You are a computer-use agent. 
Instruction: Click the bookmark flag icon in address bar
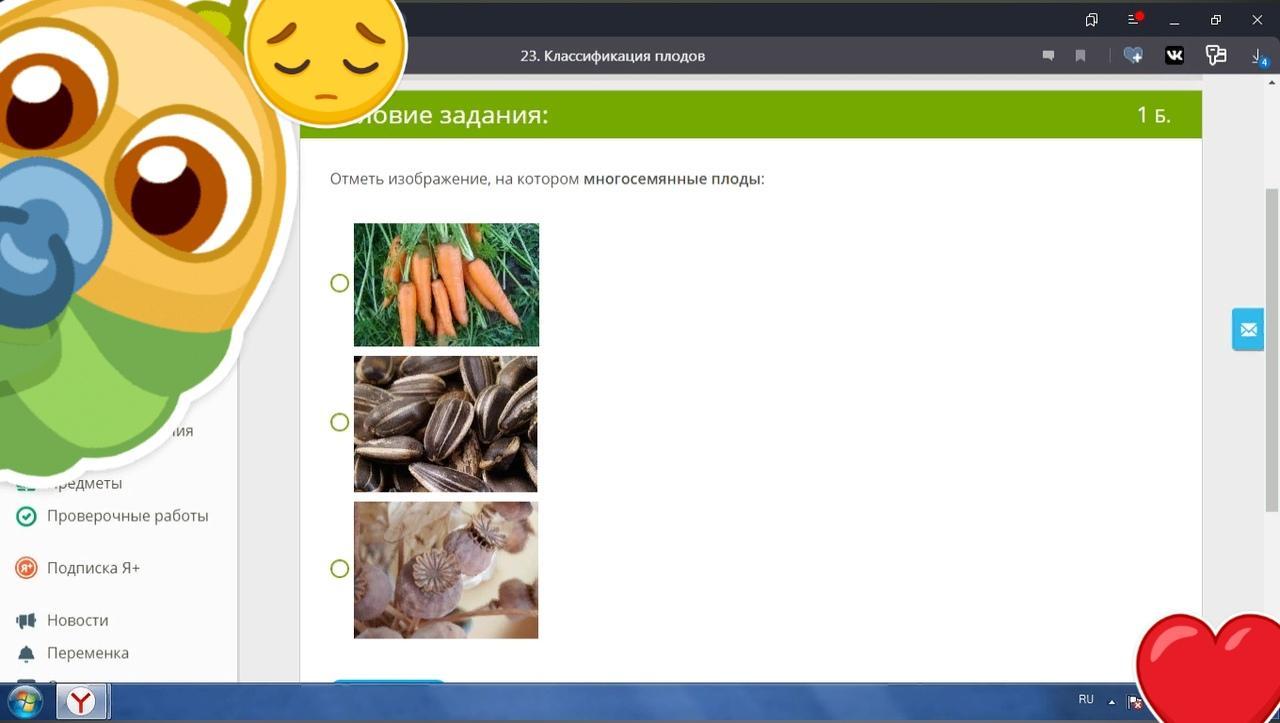(x=1080, y=56)
